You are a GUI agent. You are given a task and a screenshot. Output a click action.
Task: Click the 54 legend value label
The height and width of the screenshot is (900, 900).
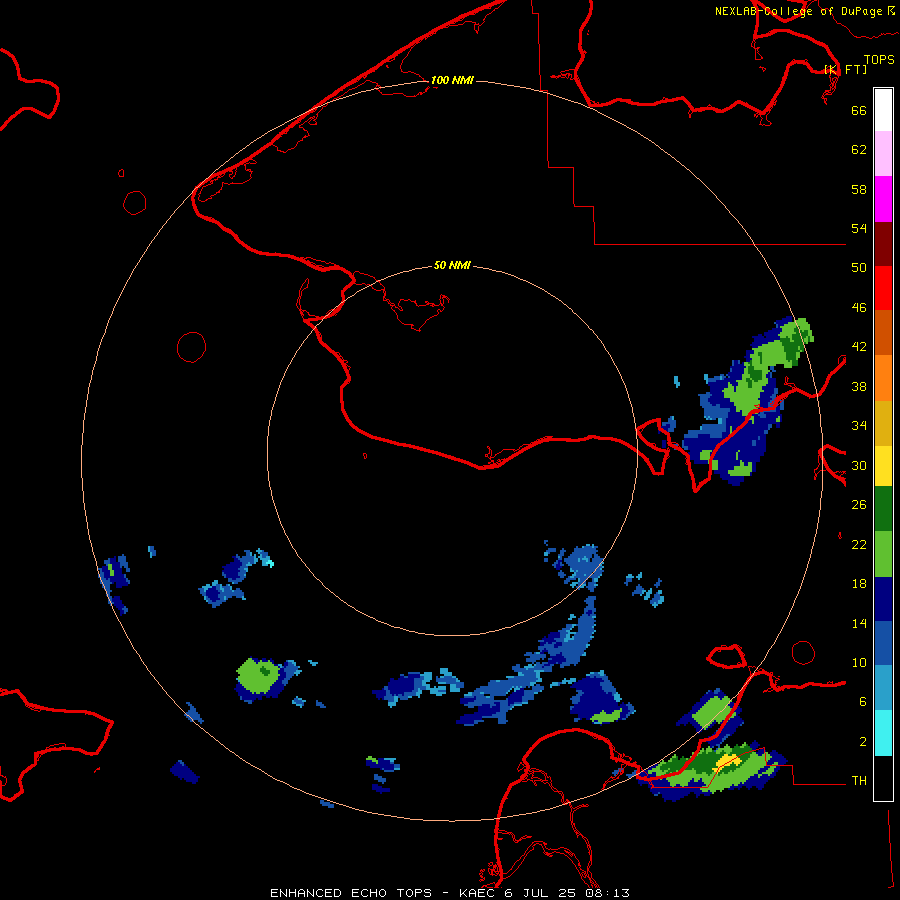click(x=859, y=228)
